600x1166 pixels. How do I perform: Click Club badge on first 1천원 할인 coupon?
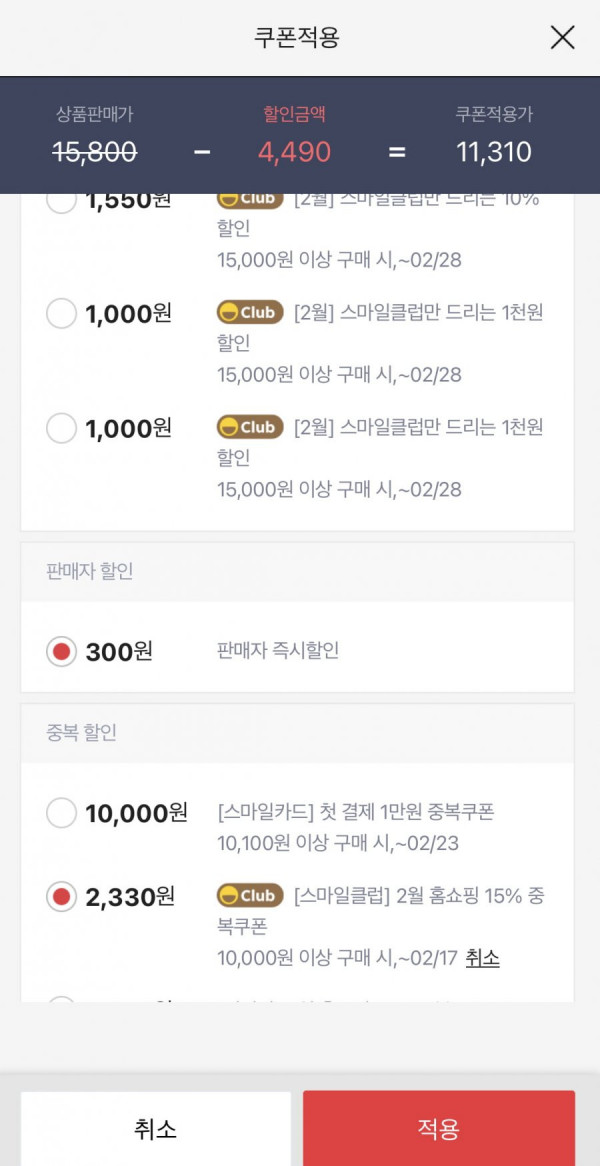pyautogui.click(x=250, y=312)
